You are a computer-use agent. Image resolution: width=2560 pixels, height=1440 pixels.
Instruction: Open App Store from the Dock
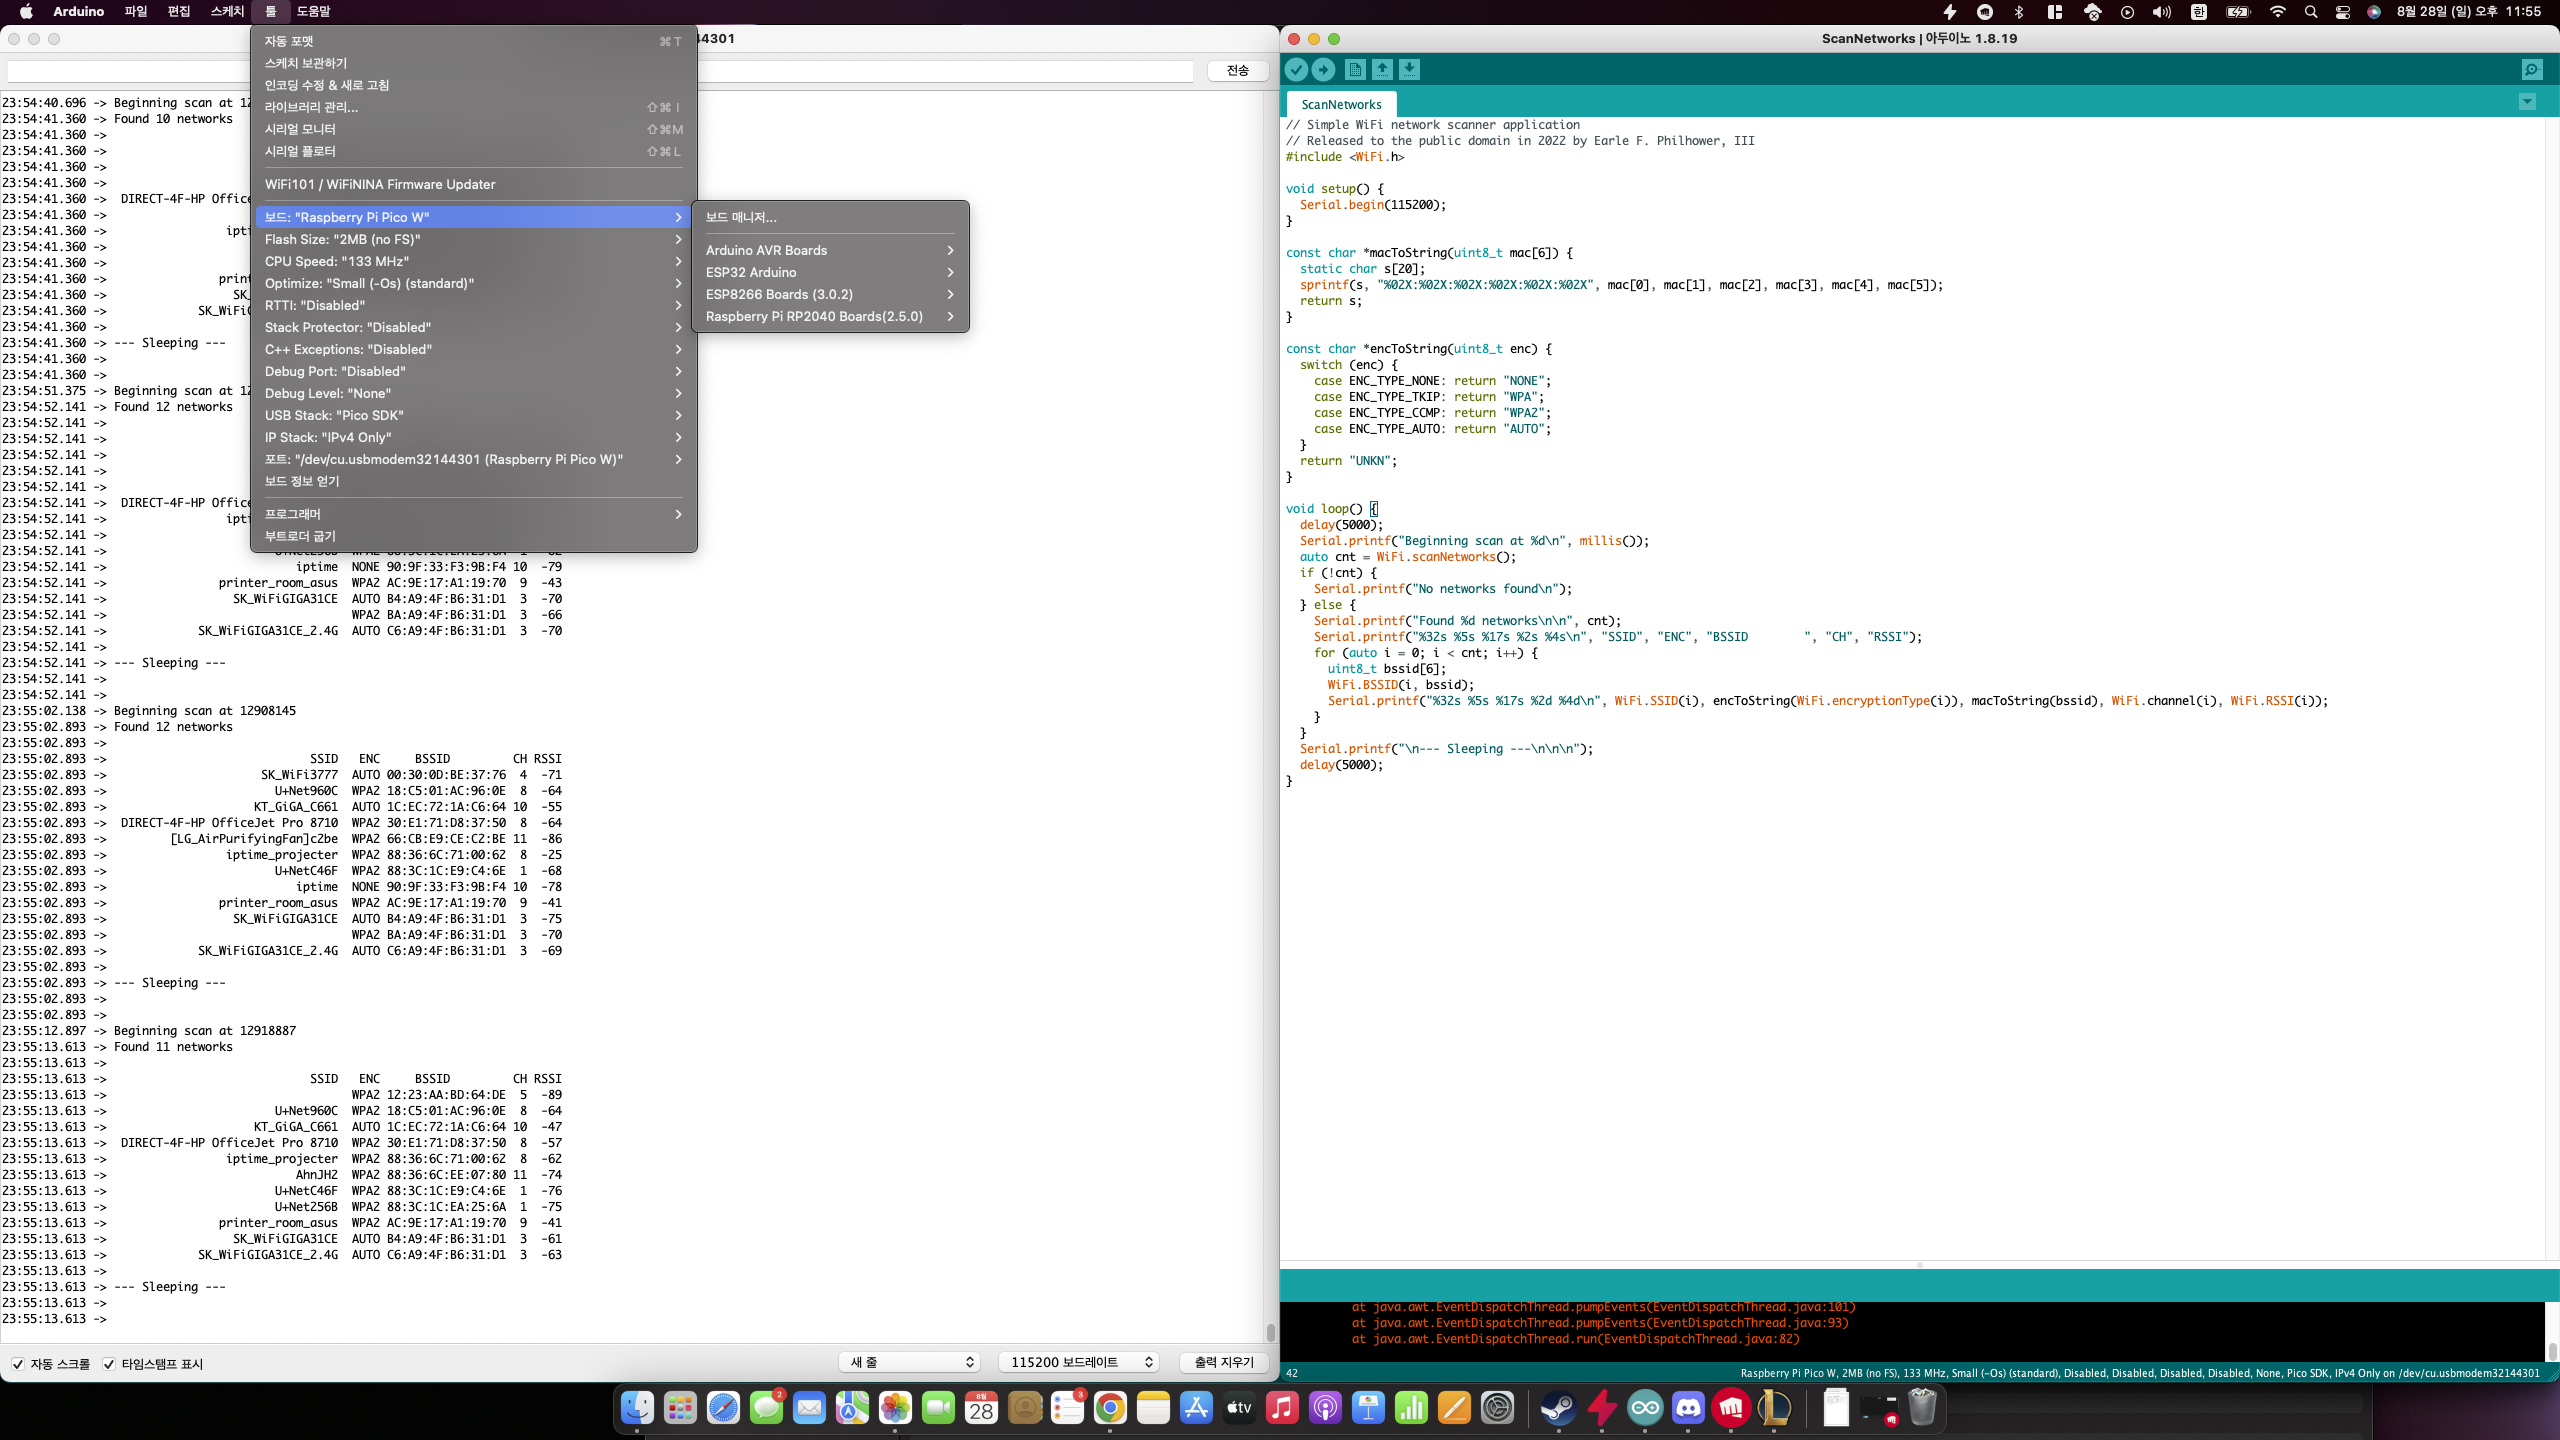point(1196,1408)
